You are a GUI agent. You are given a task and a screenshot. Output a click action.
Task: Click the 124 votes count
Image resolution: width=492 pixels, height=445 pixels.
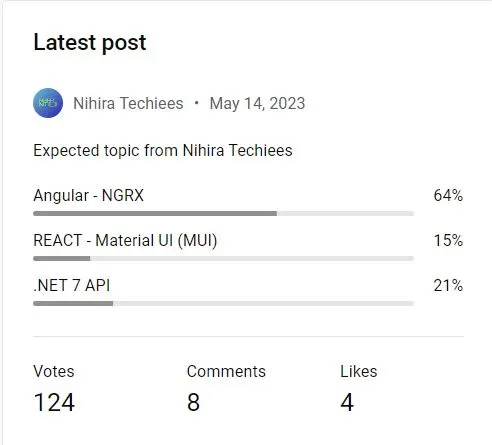(54, 402)
